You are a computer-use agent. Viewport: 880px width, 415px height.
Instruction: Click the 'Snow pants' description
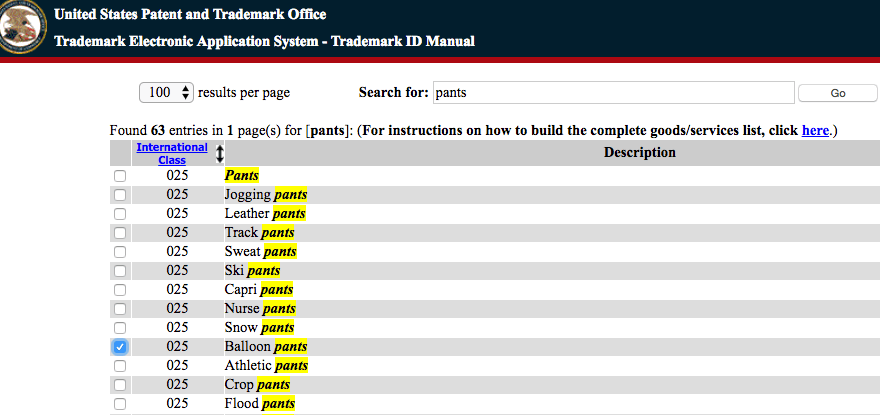click(x=259, y=327)
